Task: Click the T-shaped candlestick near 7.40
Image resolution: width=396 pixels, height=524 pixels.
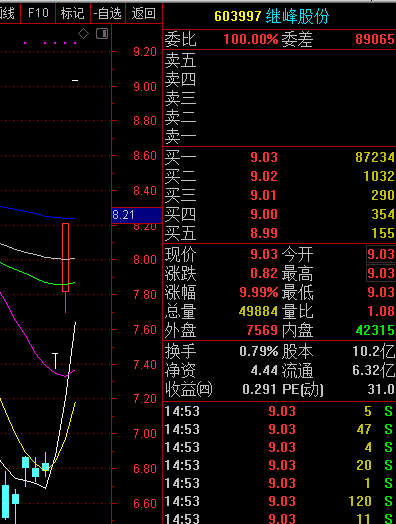Action: [55, 361]
